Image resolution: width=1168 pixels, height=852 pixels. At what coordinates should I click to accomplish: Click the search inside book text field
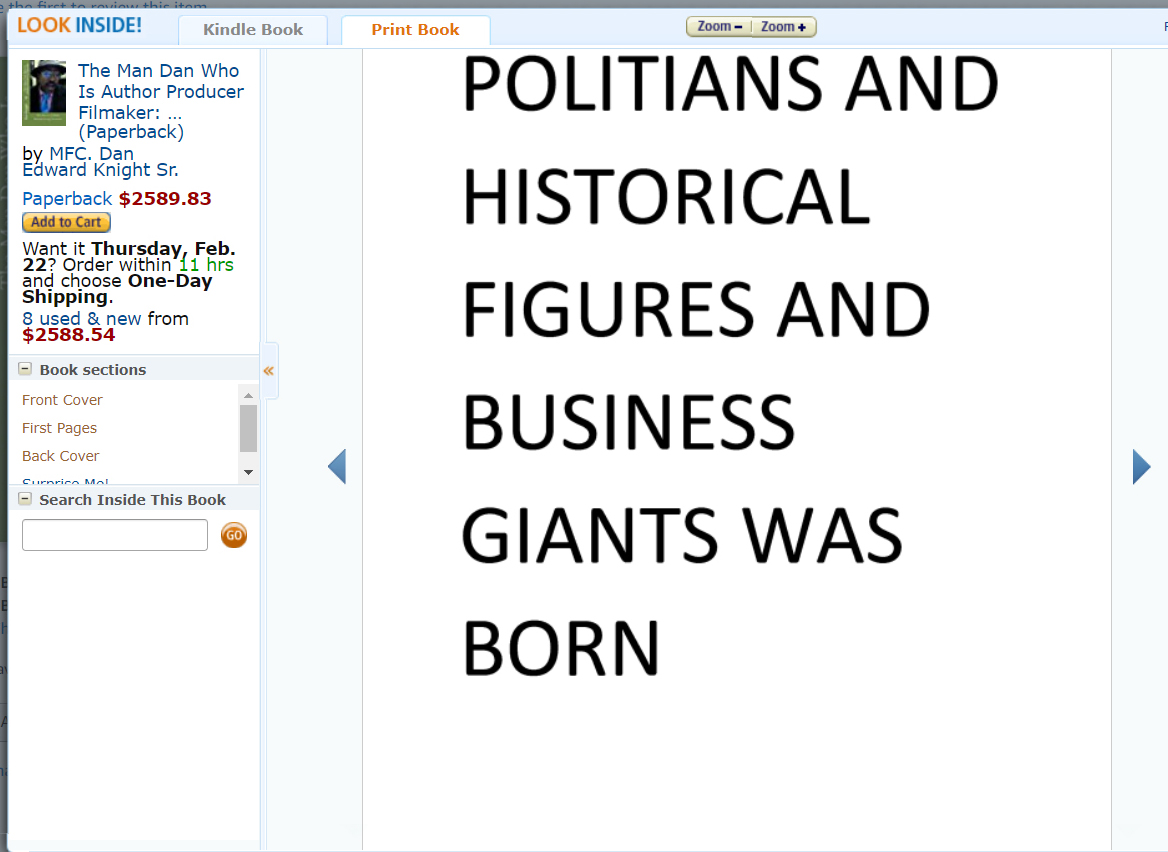[115, 535]
